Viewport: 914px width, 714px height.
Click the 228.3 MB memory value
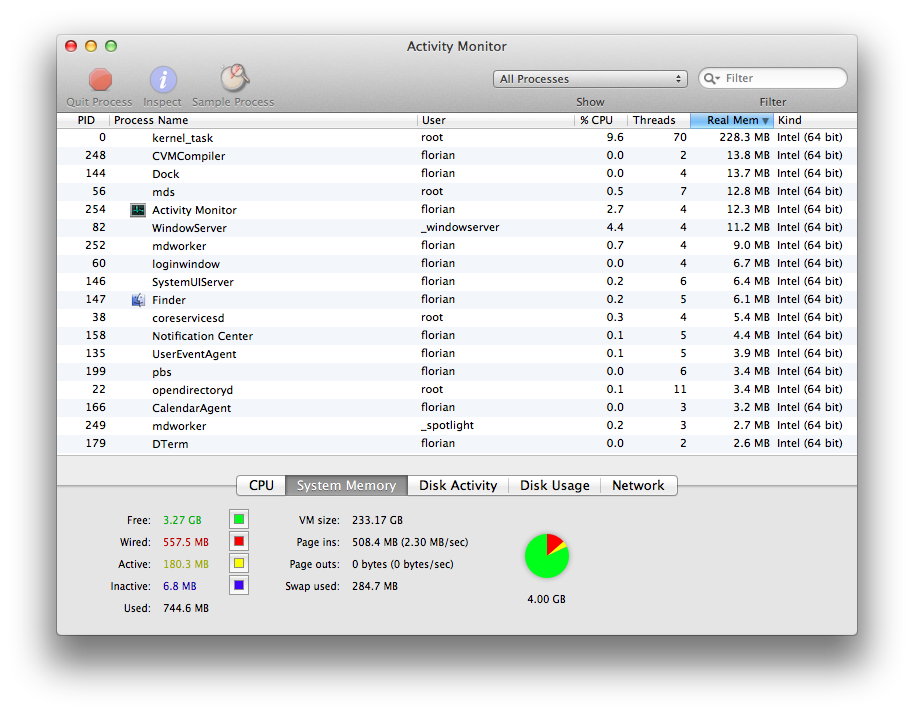click(x=744, y=138)
